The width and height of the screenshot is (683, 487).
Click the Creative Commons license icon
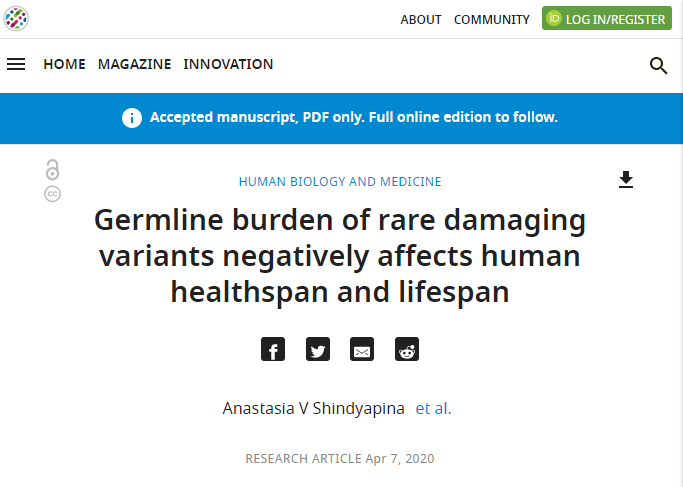pos(52,194)
